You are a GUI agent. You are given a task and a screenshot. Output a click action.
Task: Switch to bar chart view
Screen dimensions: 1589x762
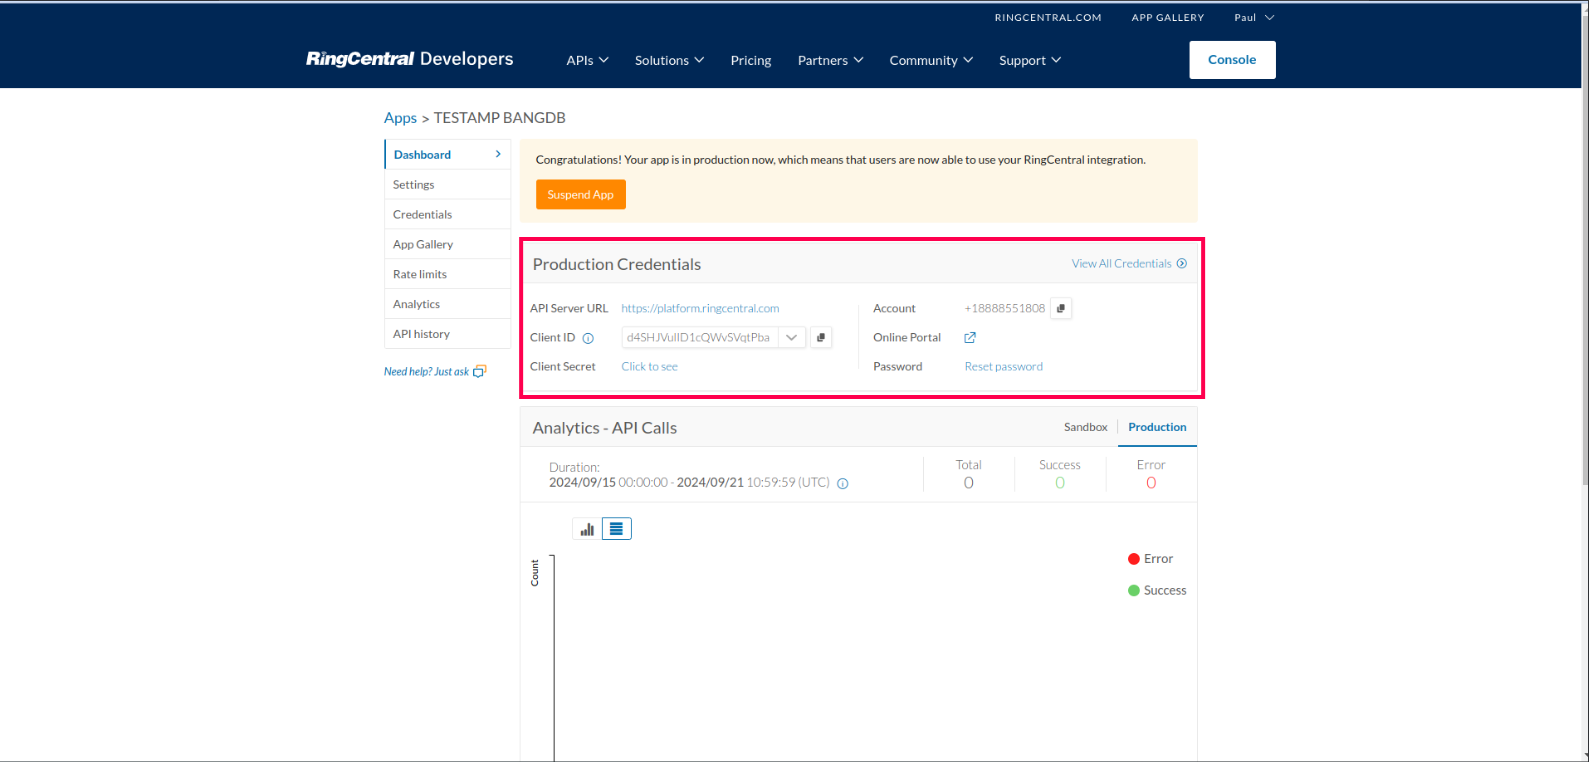[x=587, y=529]
